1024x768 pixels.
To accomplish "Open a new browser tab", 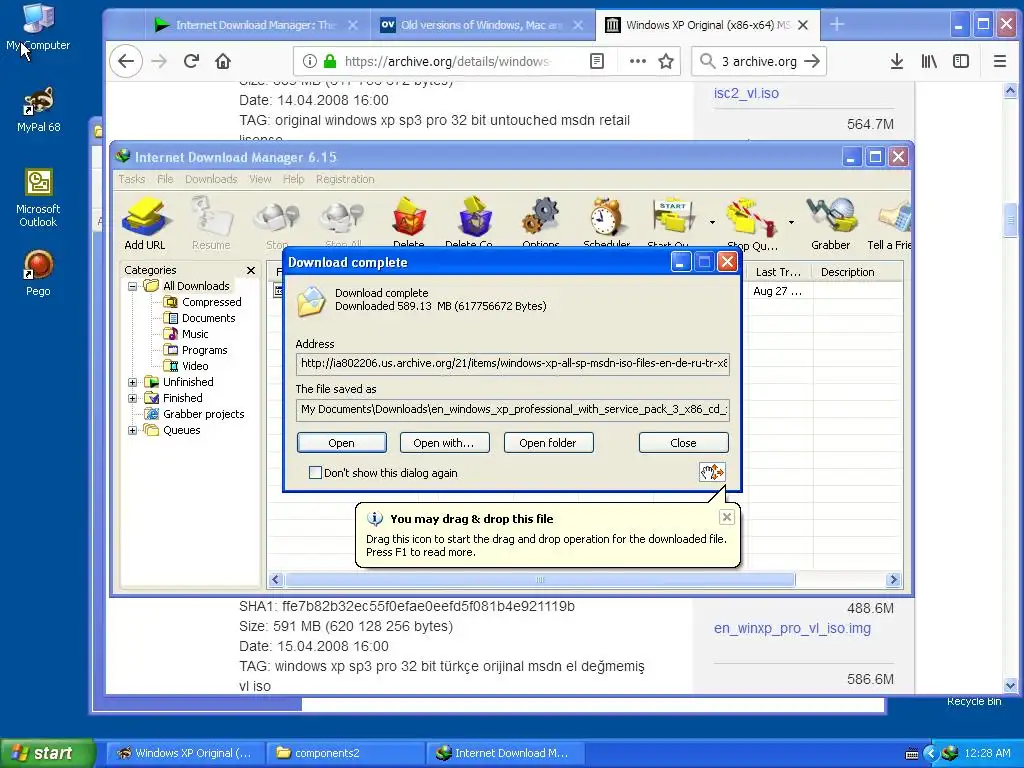I will 837,25.
